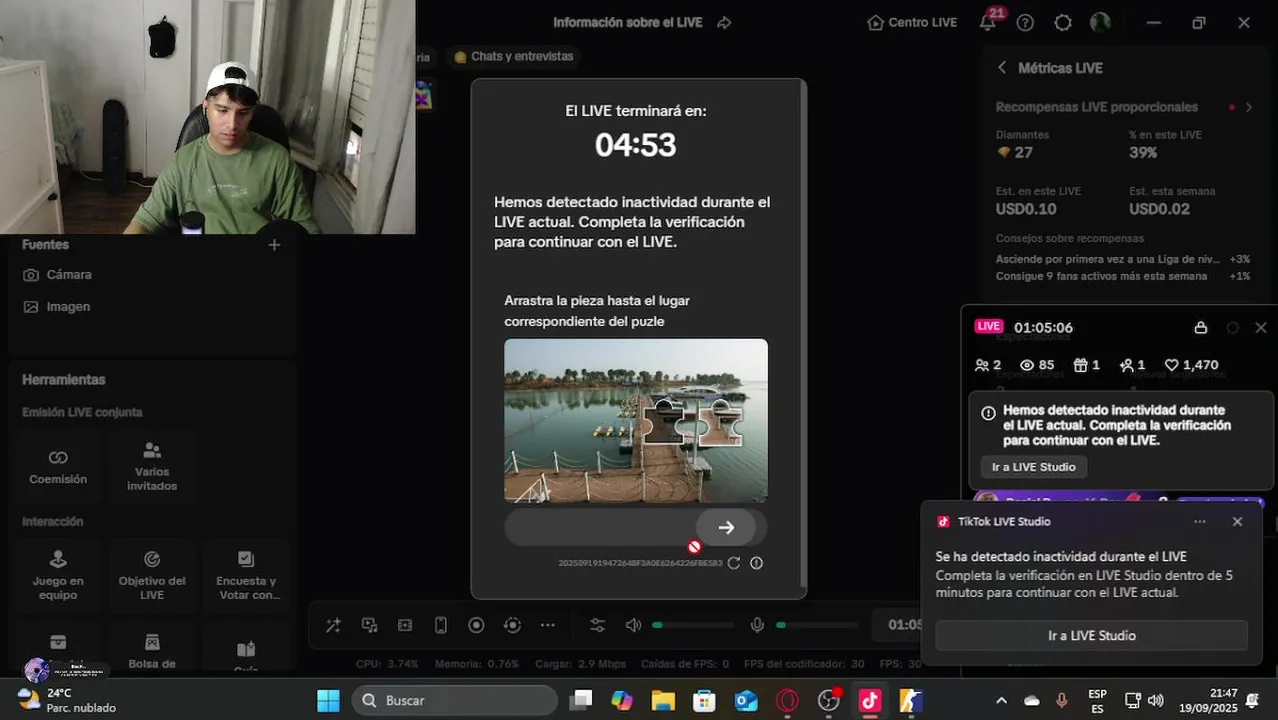This screenshot has width=1278, height=720.
Task: Click the verification dialog scrollbar
Action: 803,335
